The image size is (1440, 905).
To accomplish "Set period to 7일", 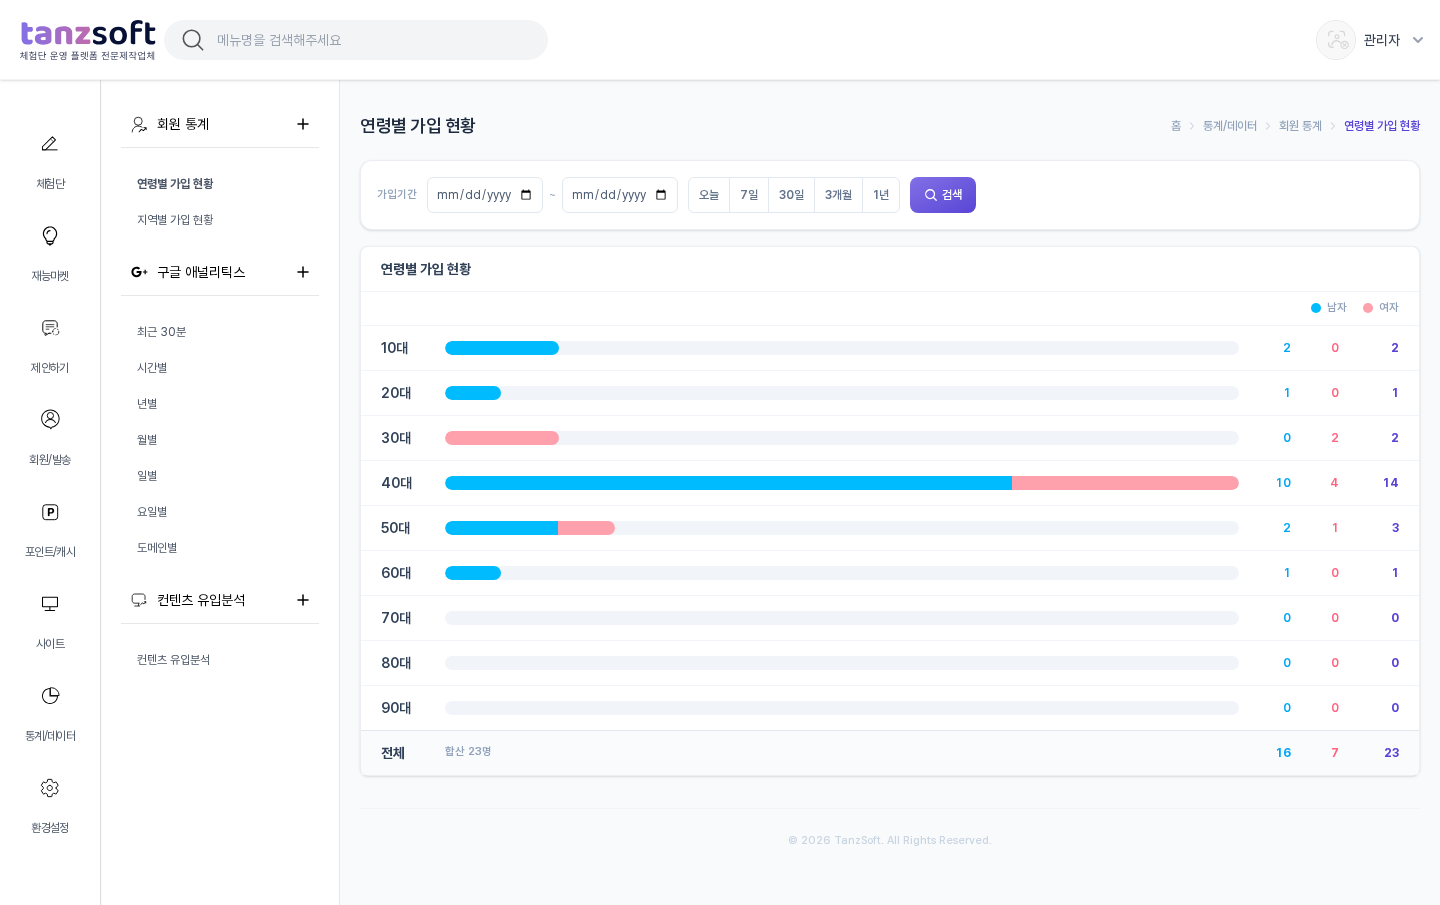I will [x=749, y=195].
